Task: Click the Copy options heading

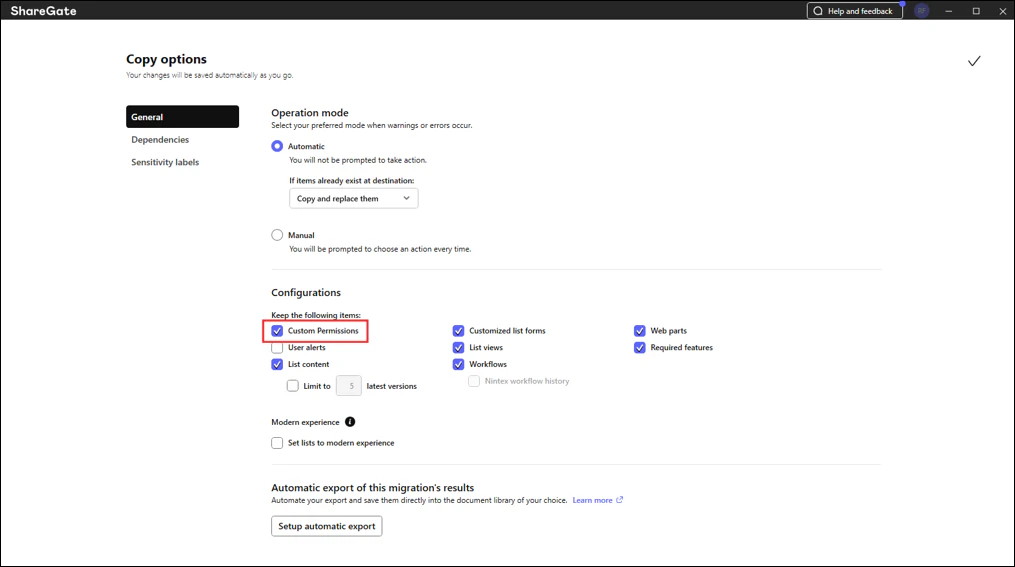Action: coord(166,59)
